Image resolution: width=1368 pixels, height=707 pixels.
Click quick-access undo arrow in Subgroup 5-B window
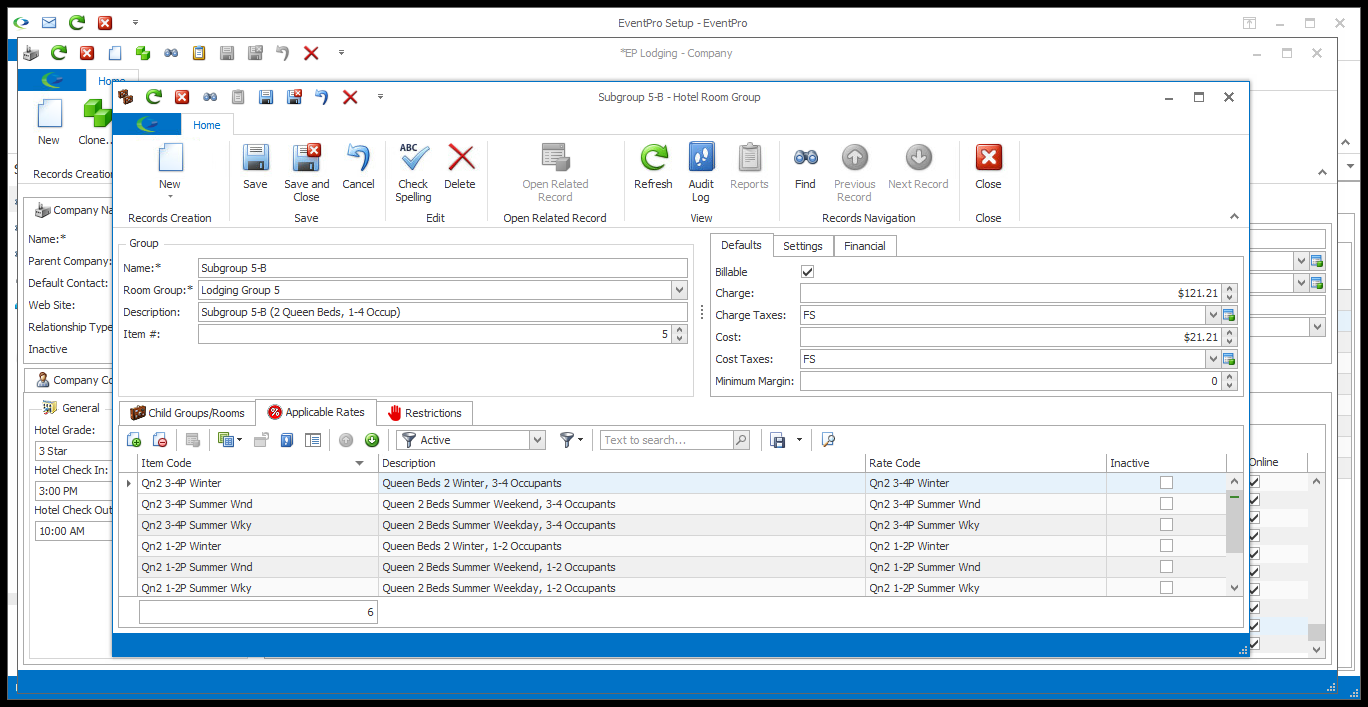point(322,97)
